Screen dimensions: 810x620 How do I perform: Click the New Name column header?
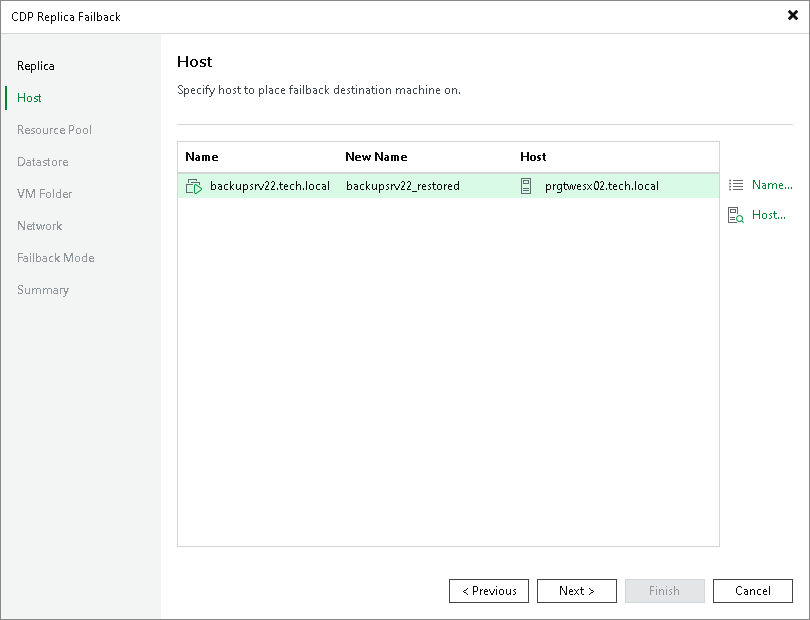tap(377, 156)
